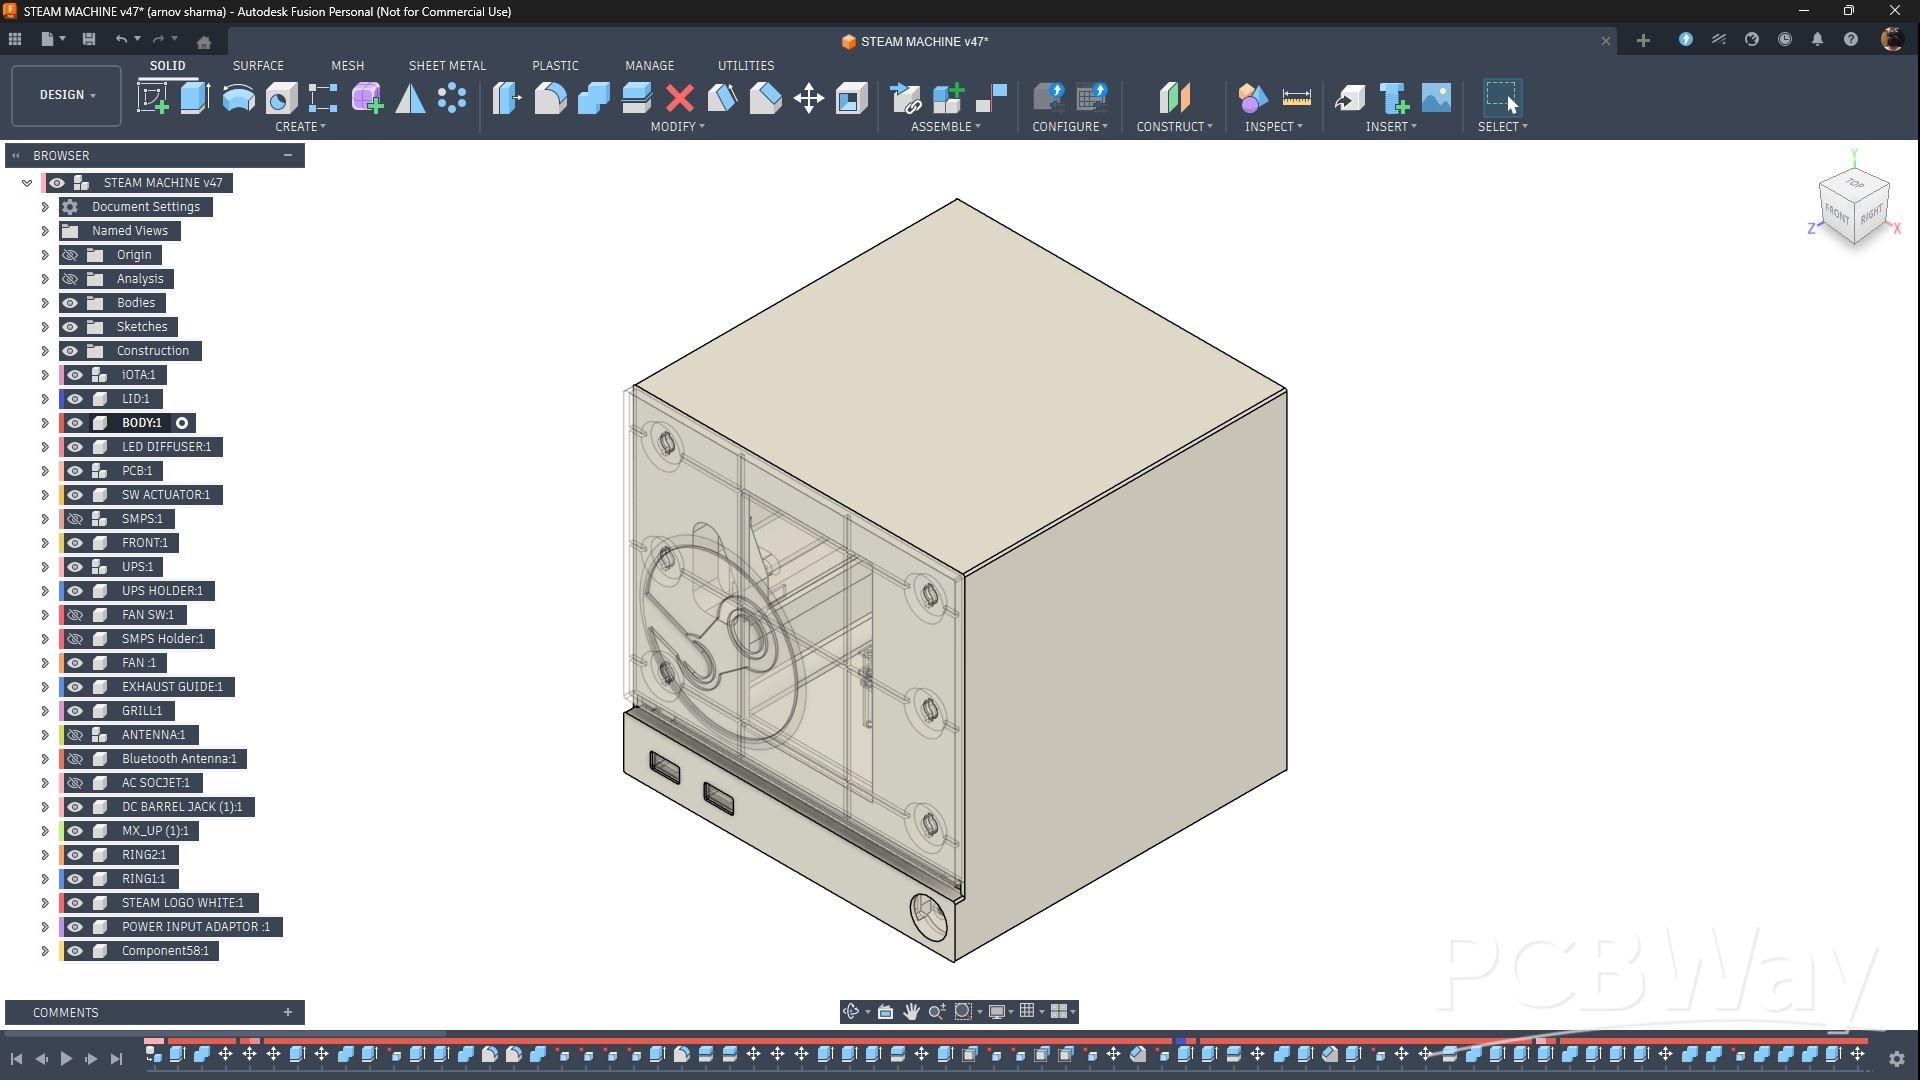The height and width of the screenshot is (1080, 1920).
Task: Click the timeline Play button
Action: (x=66, y=1058)
